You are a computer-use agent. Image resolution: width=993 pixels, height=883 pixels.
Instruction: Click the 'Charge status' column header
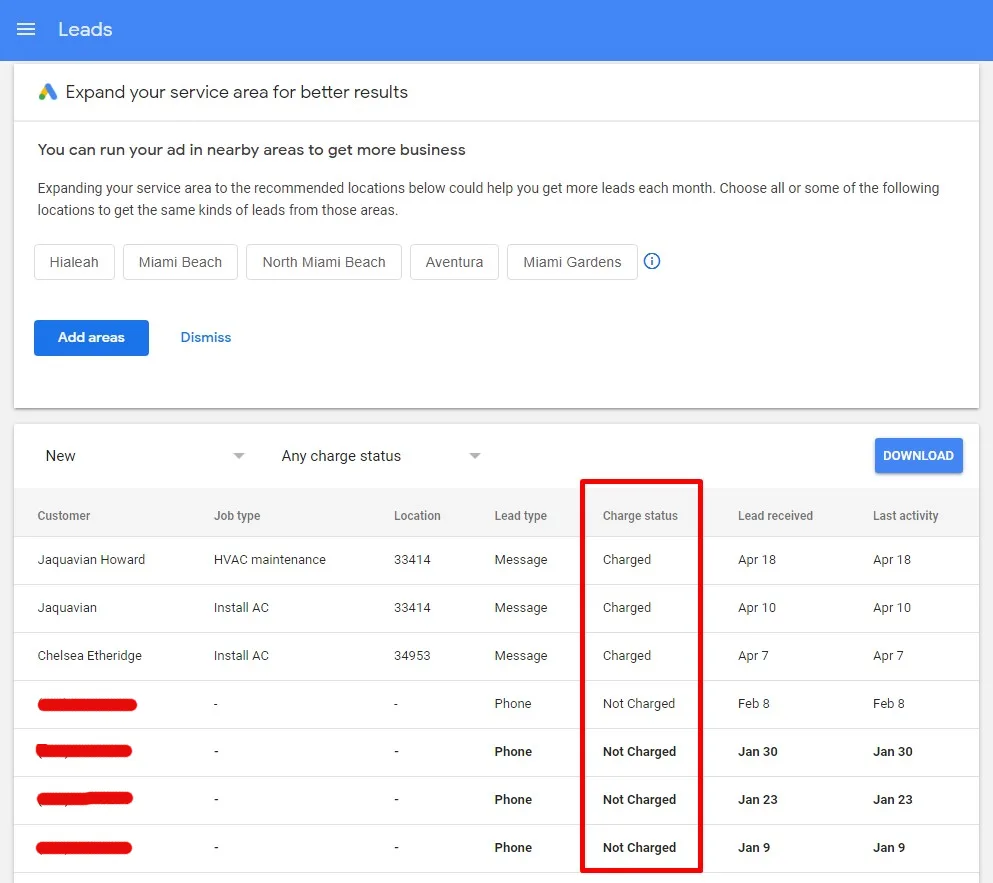pyautogui.click(x=640, y=515)
